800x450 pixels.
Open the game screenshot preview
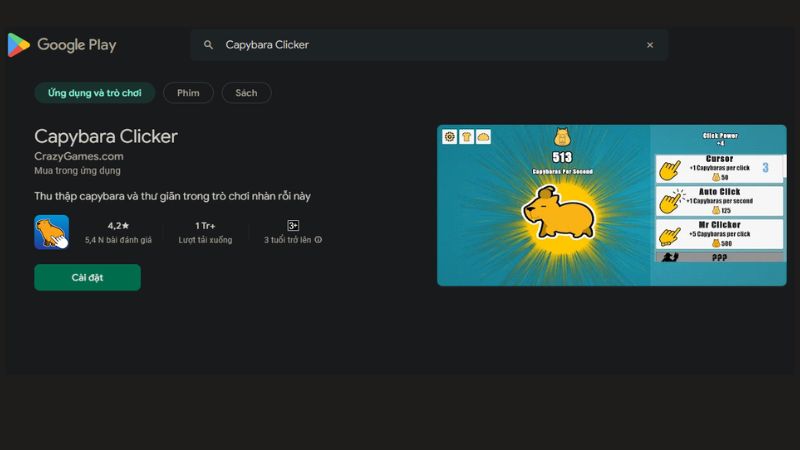pos(612,205)
